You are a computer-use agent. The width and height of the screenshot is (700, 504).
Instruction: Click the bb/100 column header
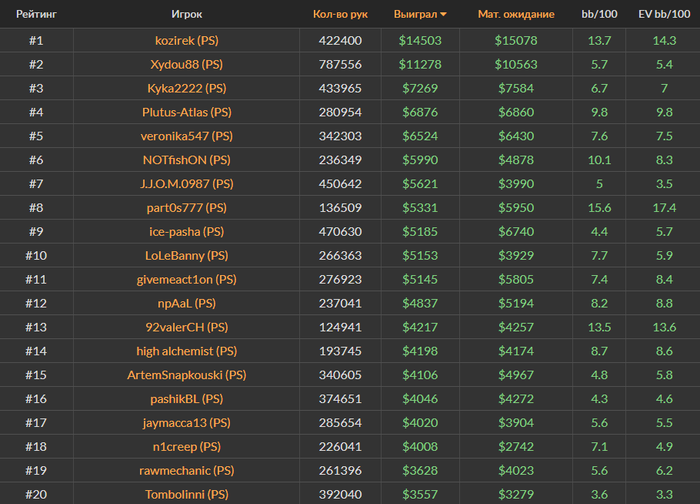click(x=599, y=14)
